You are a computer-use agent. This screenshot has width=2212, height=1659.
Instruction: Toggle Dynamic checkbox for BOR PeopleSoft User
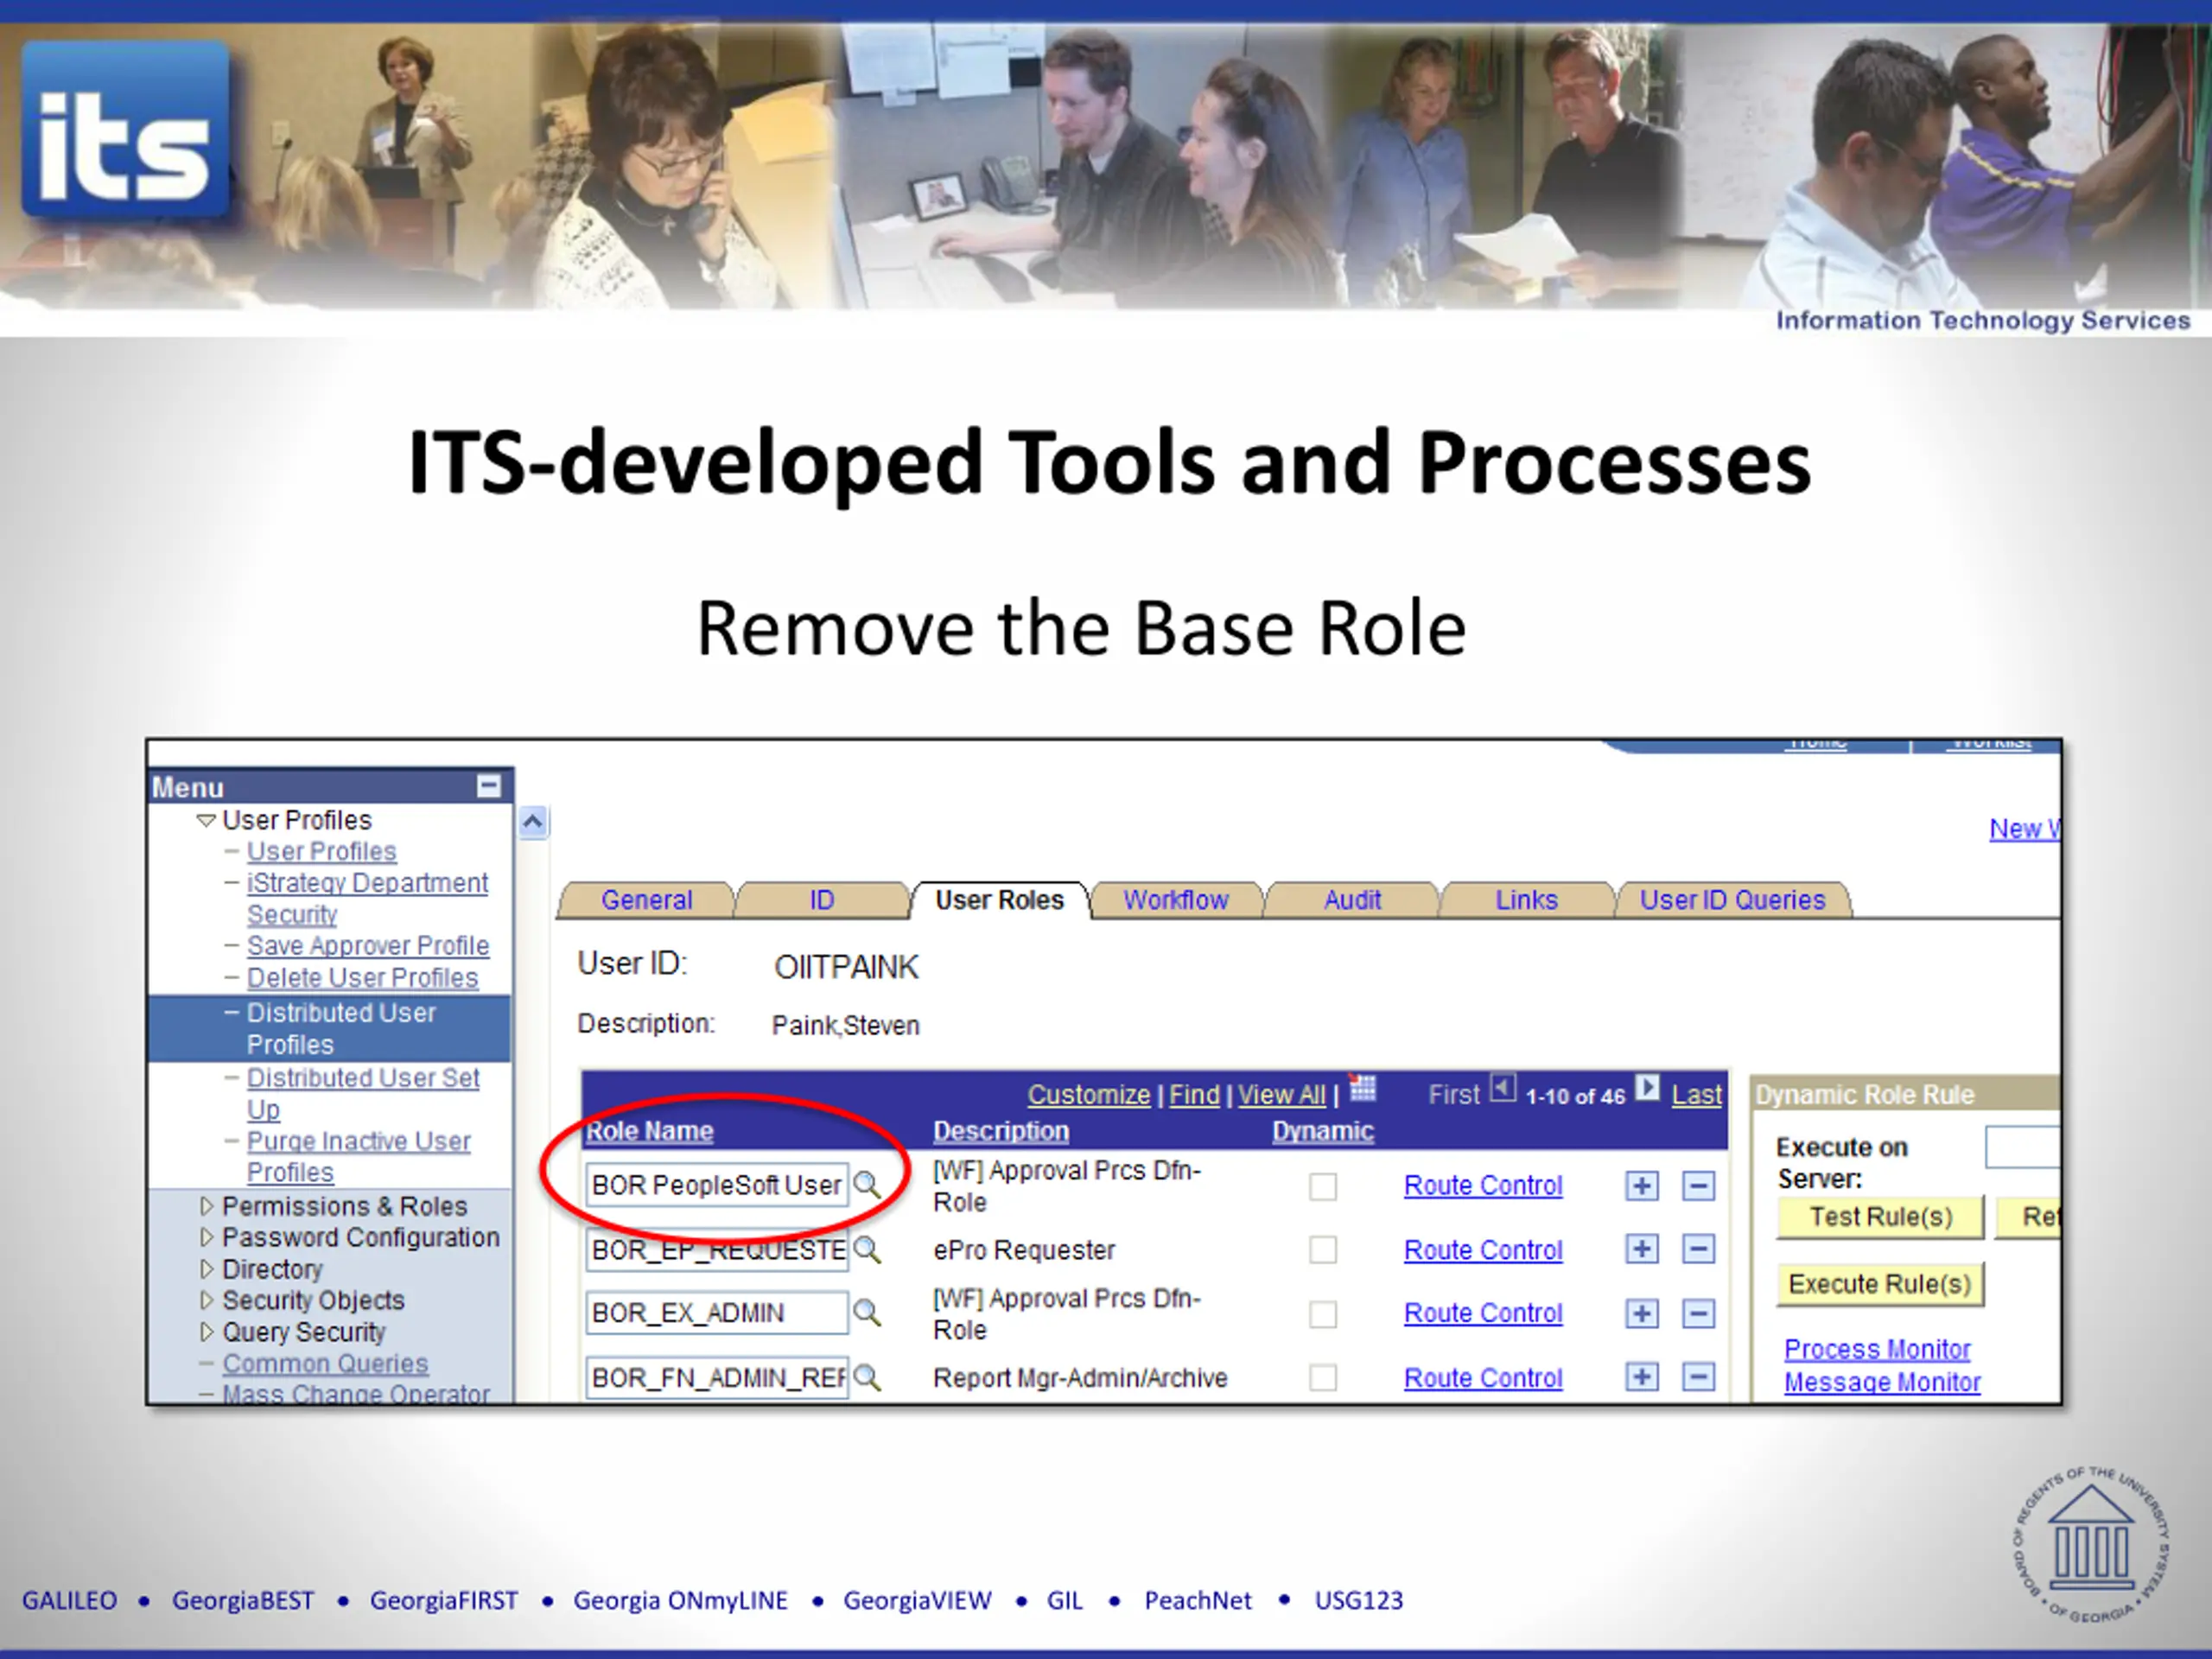(x=1323, y=1186)
